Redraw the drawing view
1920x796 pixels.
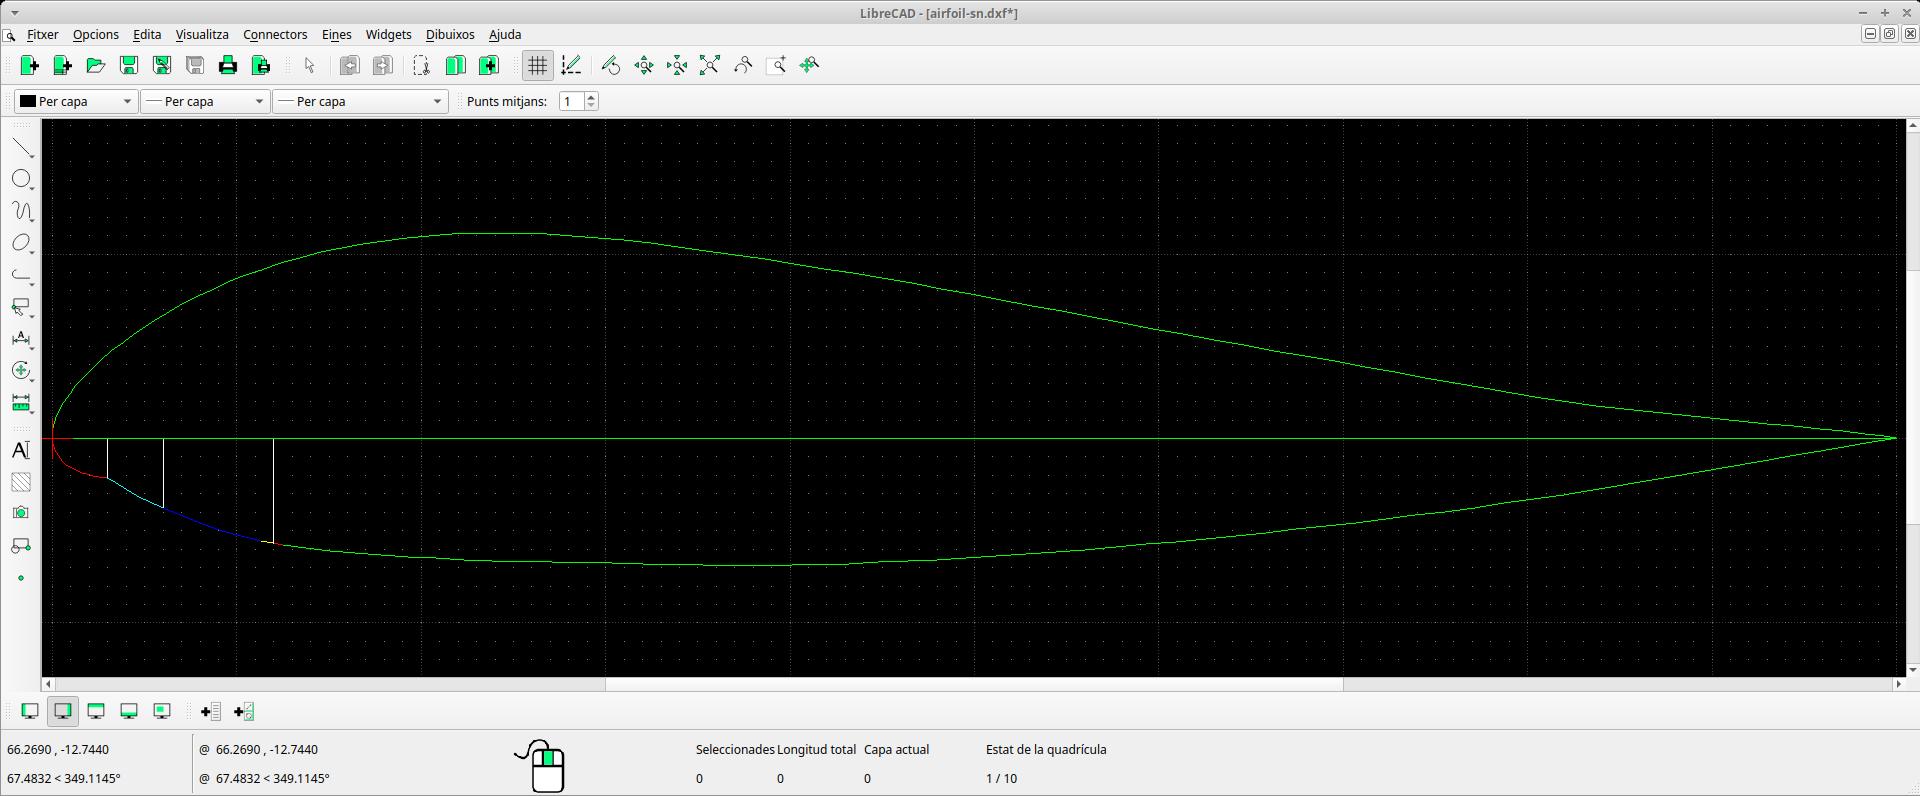click(611, 65)
